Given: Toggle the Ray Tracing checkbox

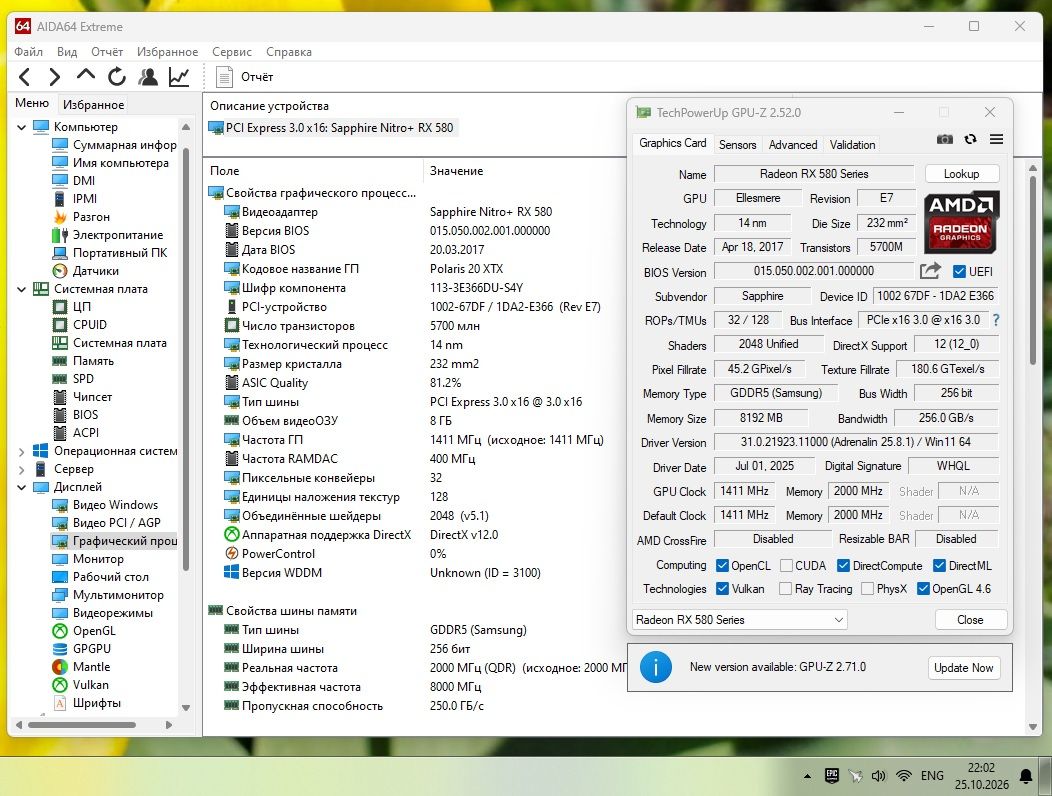Looking at the screenshot, I should click(x=785, y=589).
